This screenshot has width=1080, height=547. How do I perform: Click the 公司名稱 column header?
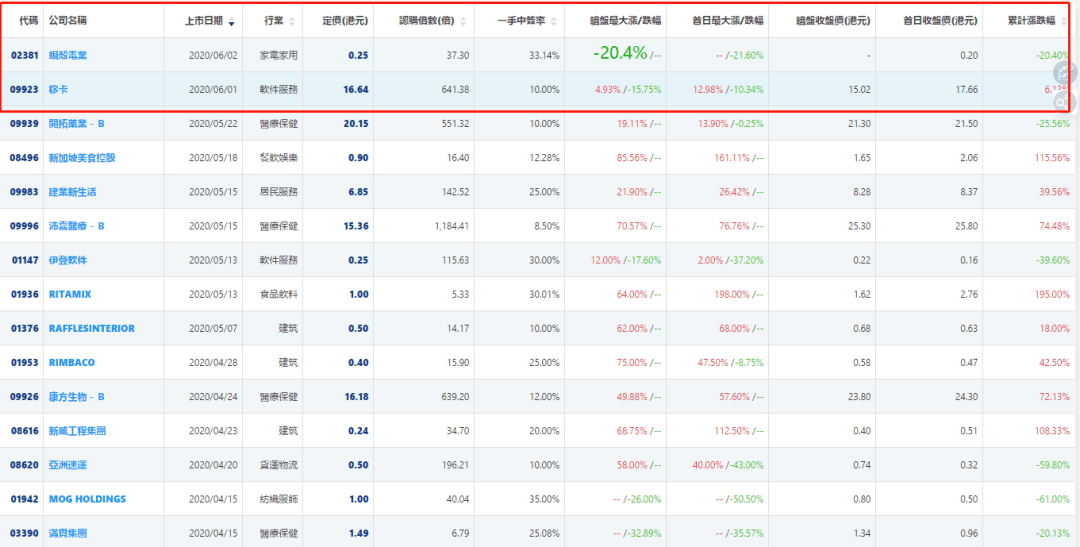(x=68, y=21)
